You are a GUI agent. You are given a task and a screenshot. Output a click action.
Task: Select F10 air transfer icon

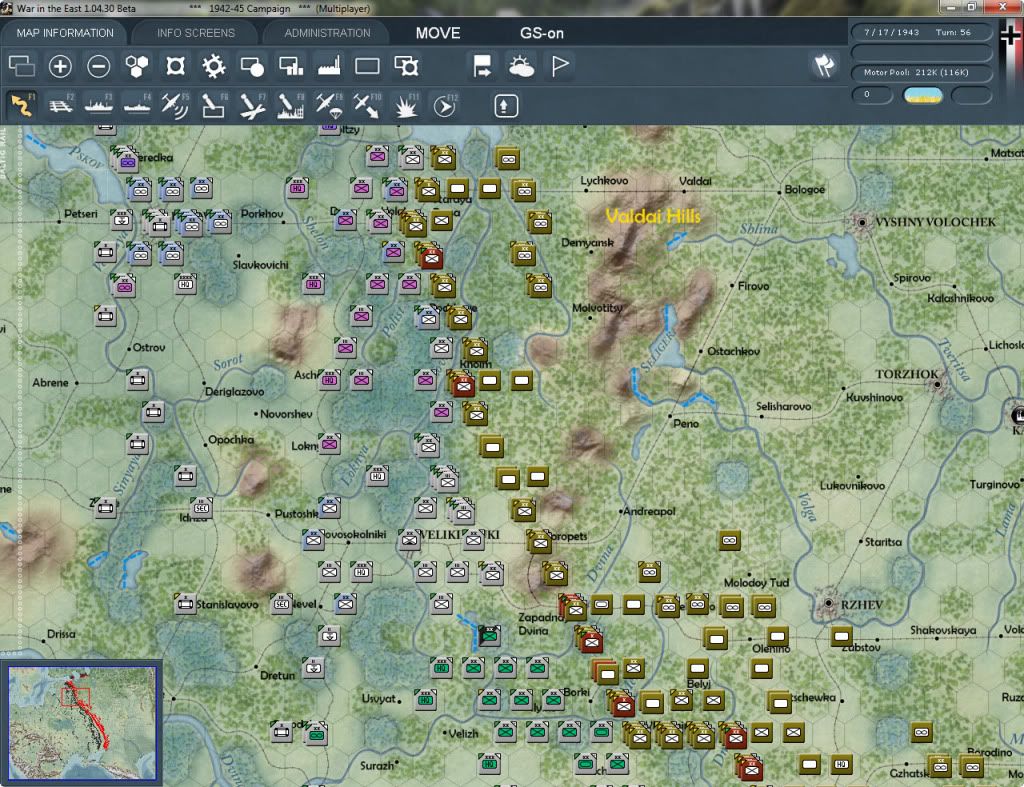pos(367,105)
